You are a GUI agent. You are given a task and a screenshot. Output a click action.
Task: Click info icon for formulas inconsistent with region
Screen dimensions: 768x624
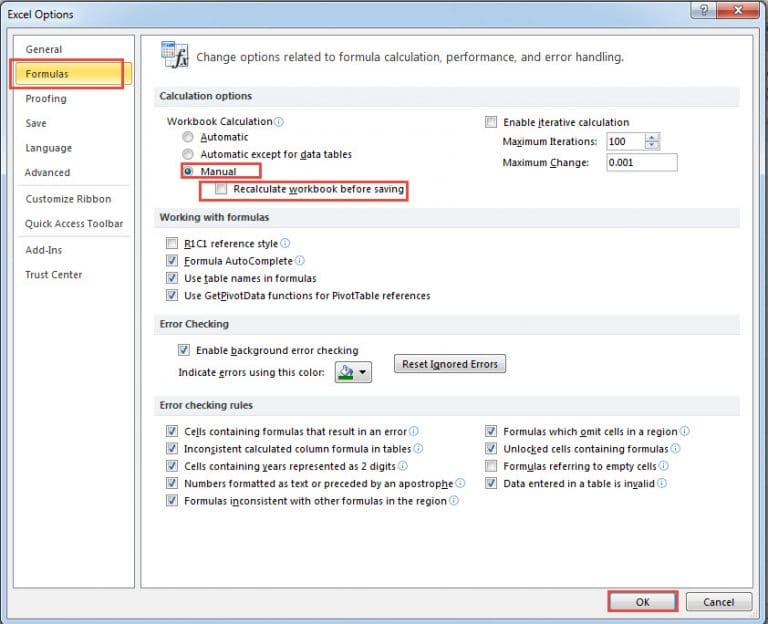coord(454,501)
